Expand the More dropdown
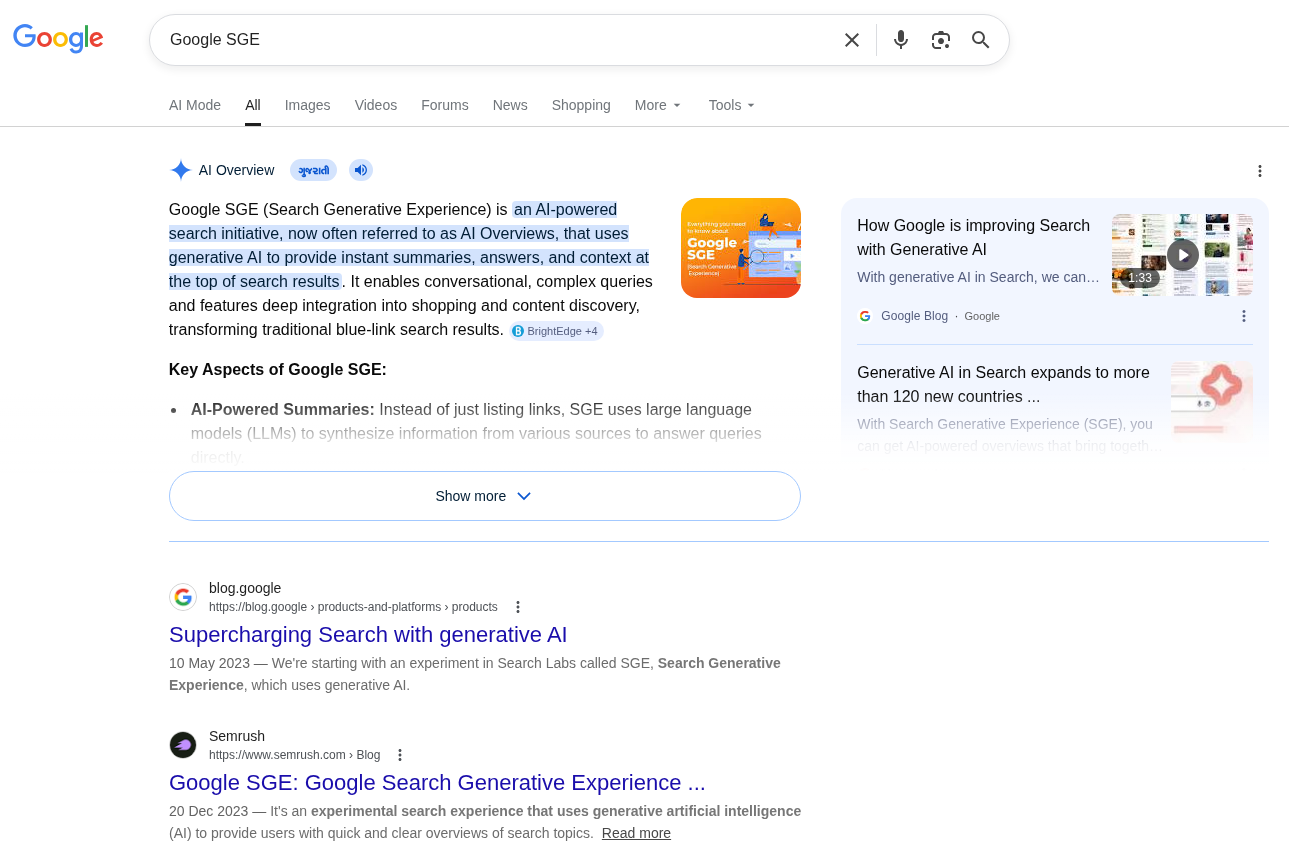Image resolution: width=1289 pixels, height=855 pixels. click(x=659, y=105)
